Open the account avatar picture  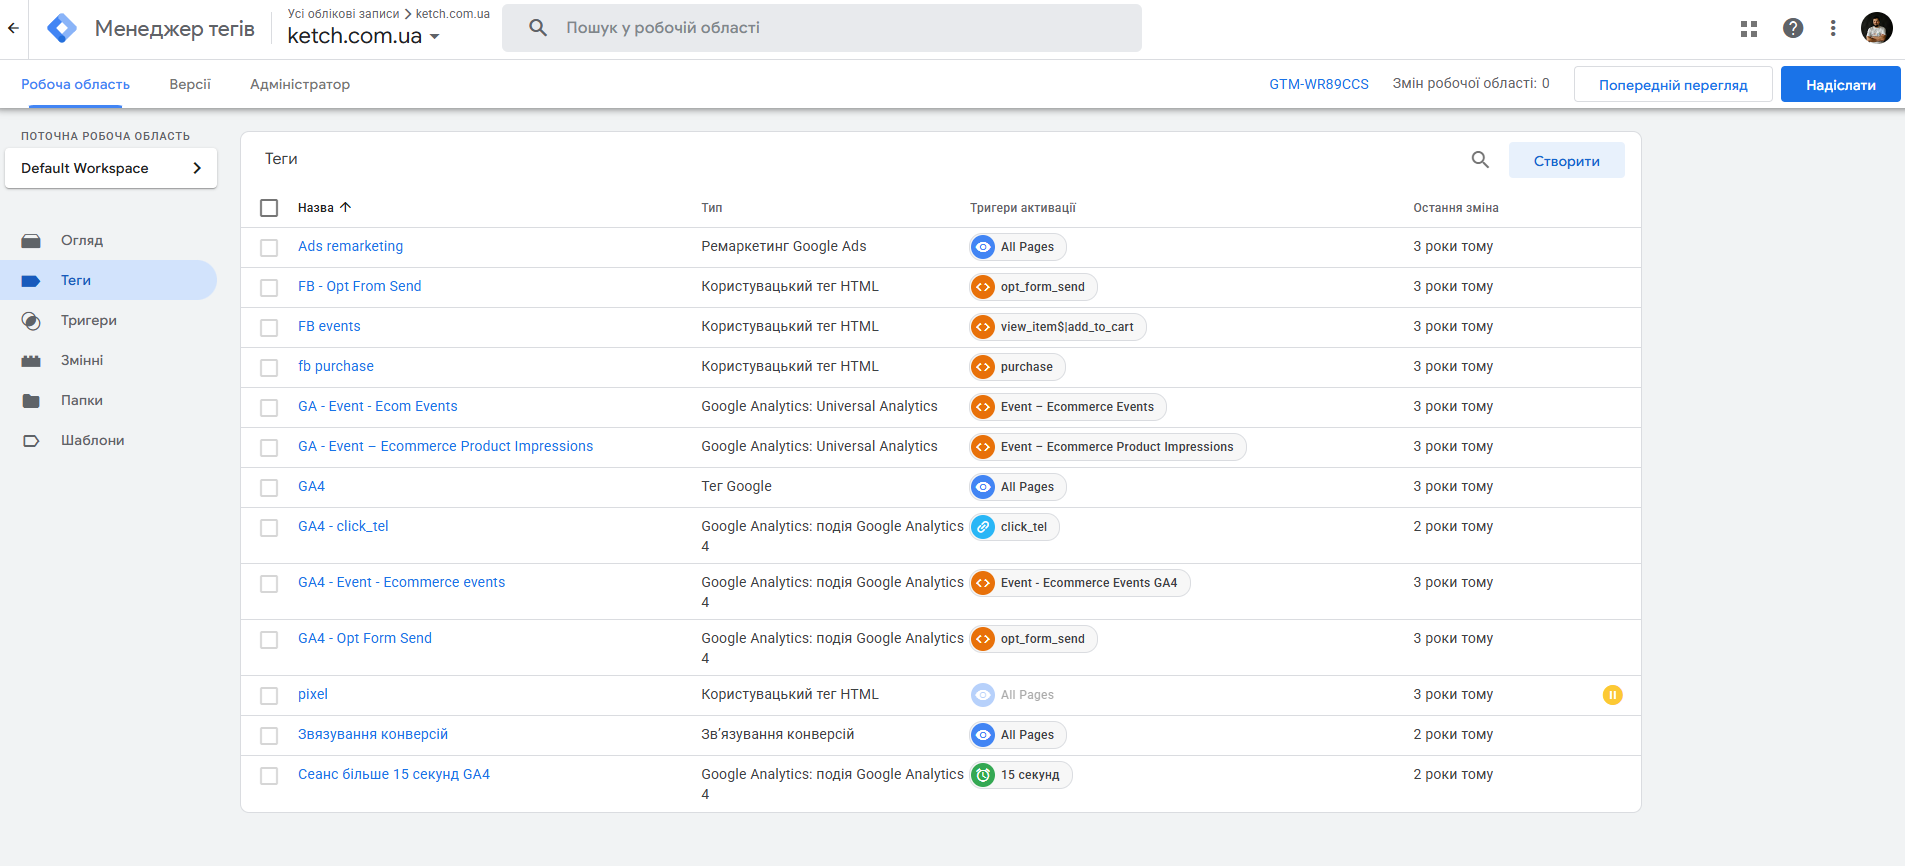[x=1876, y=28]
